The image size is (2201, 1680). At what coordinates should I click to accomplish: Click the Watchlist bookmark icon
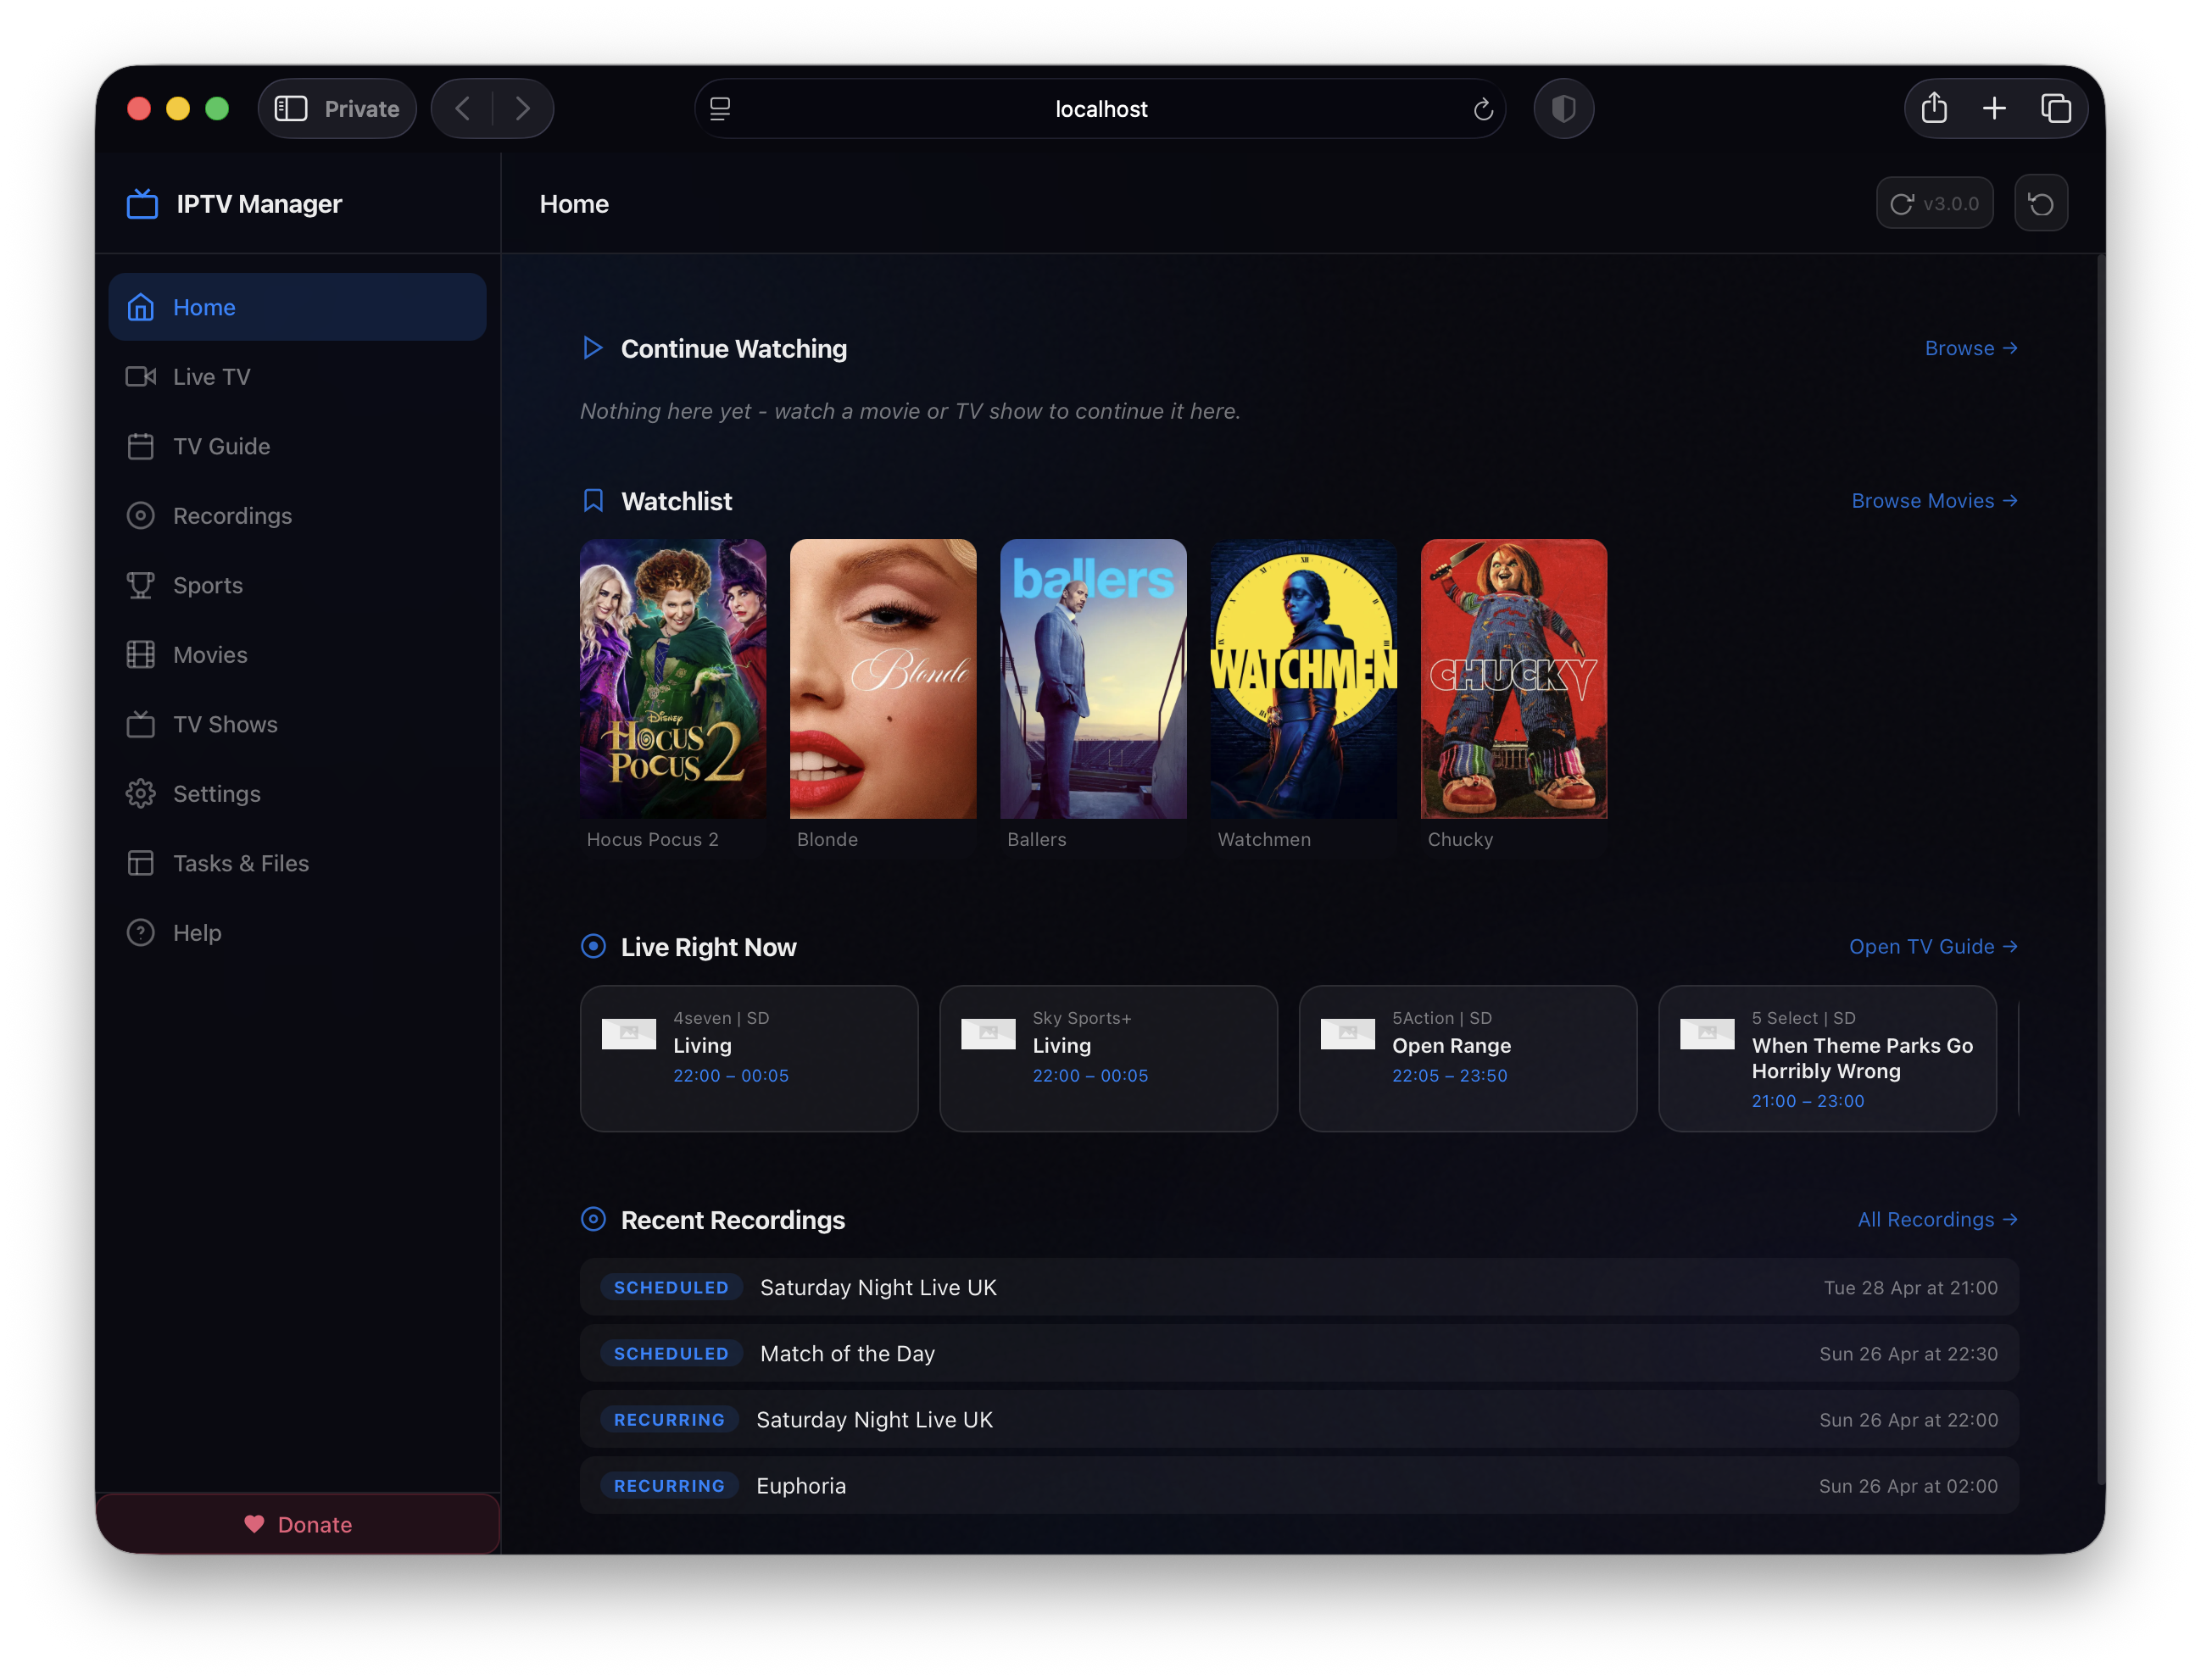593,501
